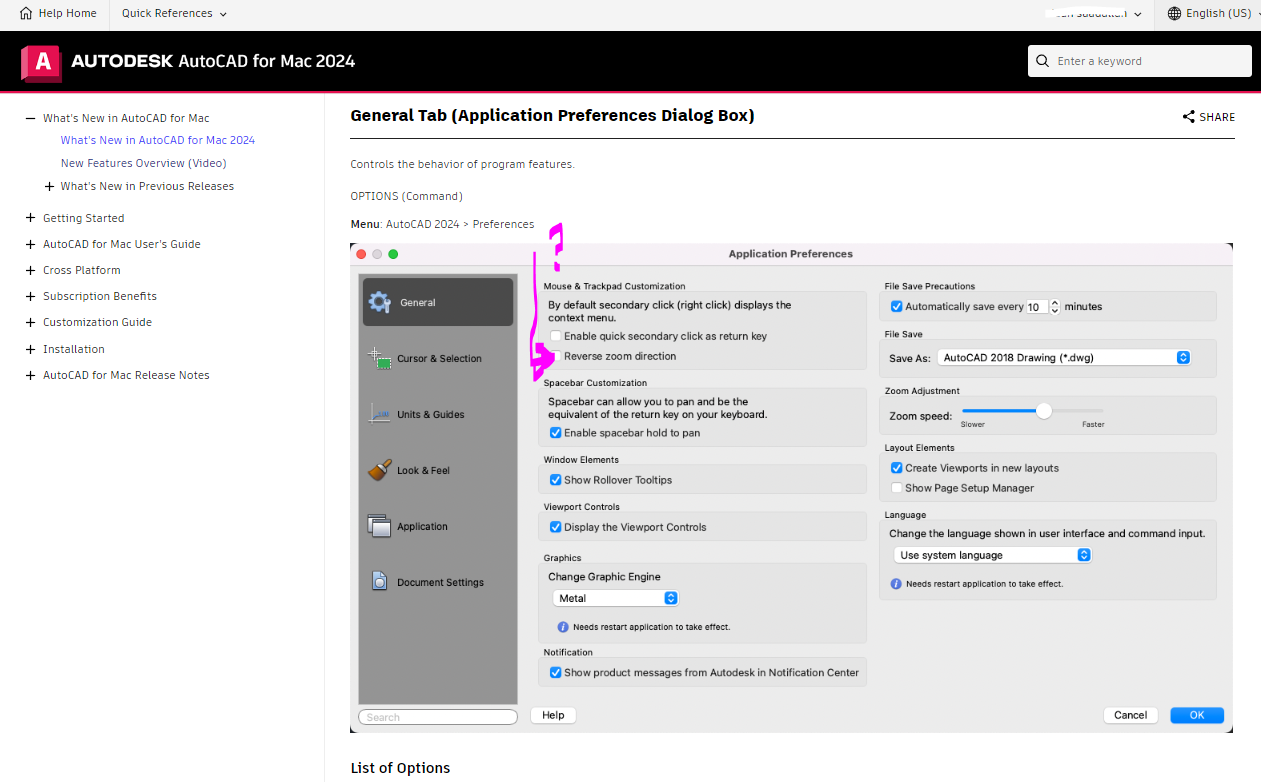Select the Application preferences tab

point(421,526)
